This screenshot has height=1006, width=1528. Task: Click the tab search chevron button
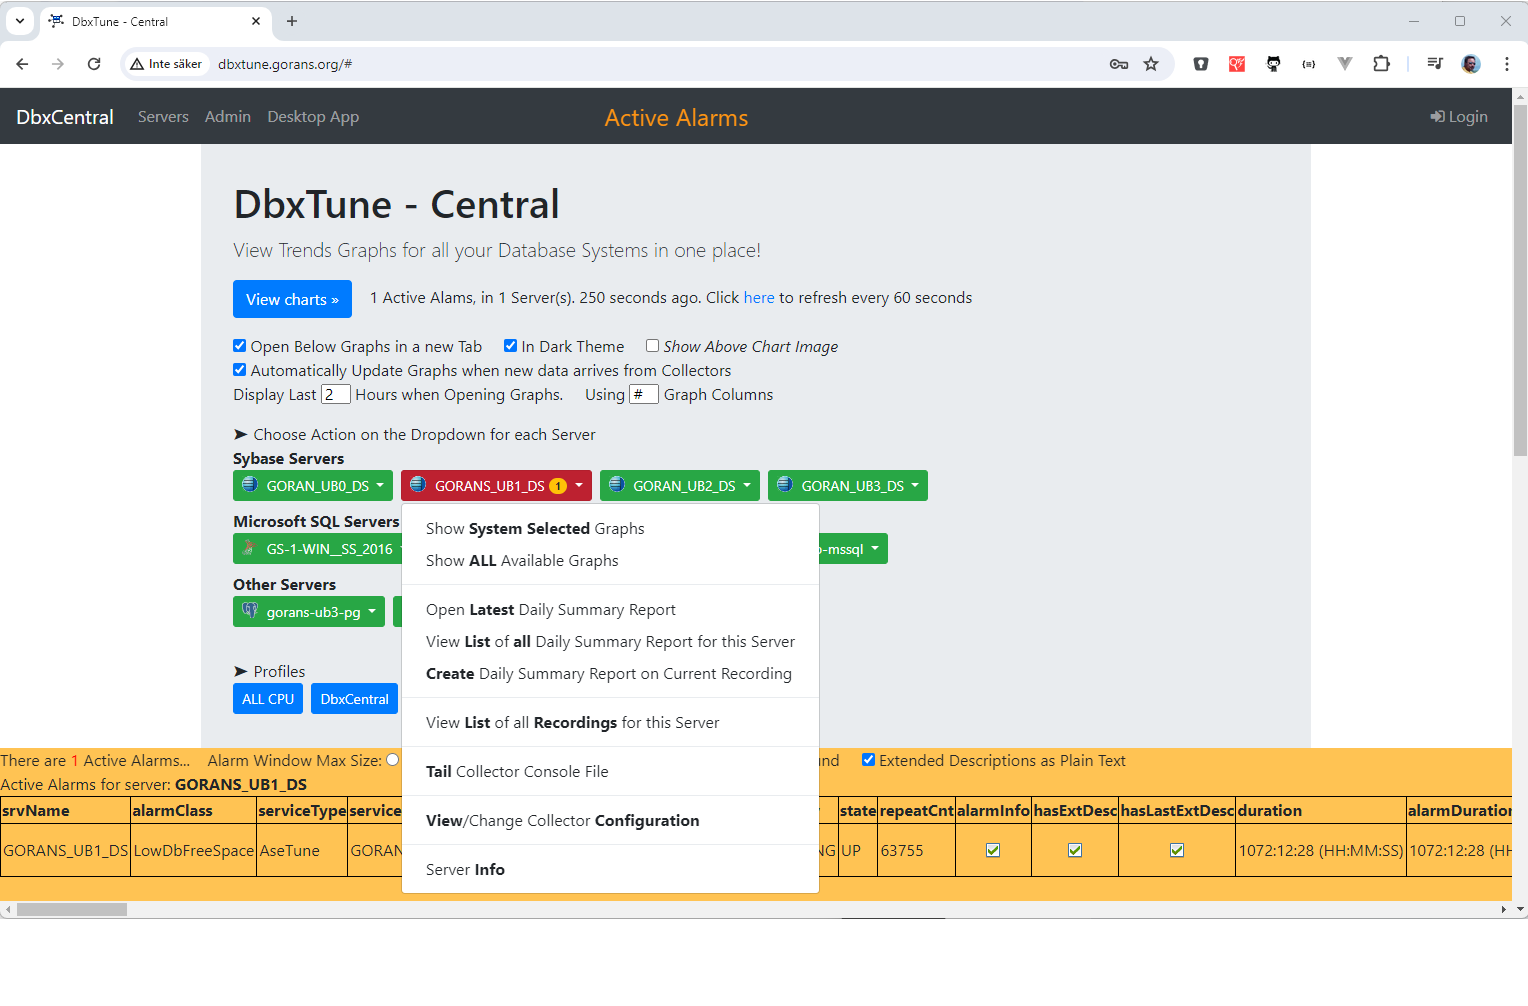[x=19, y=21]
